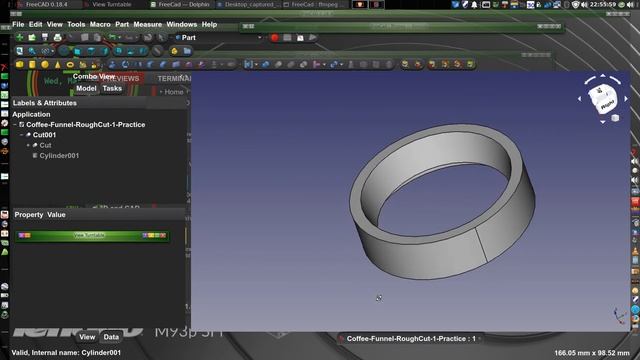Open the Macros dialog icon
The image size is (640, 360).
(300, 38)
